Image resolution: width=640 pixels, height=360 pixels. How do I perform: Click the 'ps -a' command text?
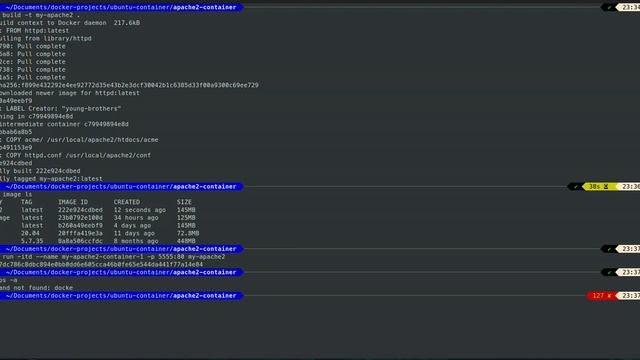point(9,280)
